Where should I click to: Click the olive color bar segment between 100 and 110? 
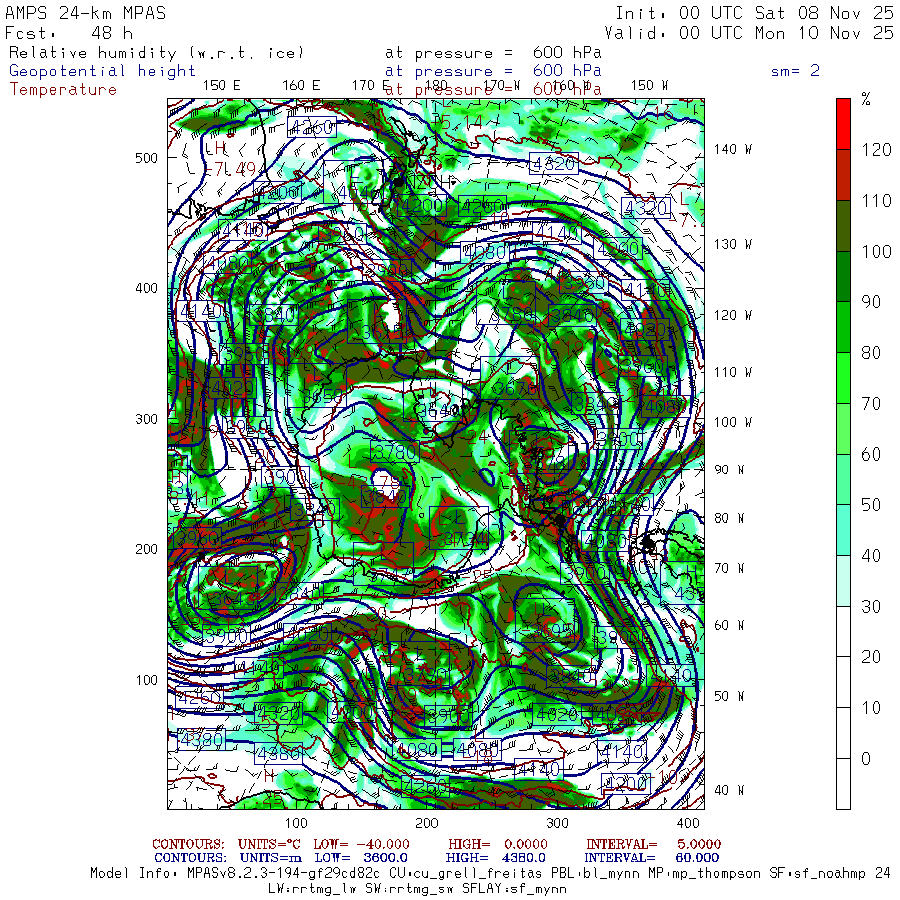pos(843,226)
